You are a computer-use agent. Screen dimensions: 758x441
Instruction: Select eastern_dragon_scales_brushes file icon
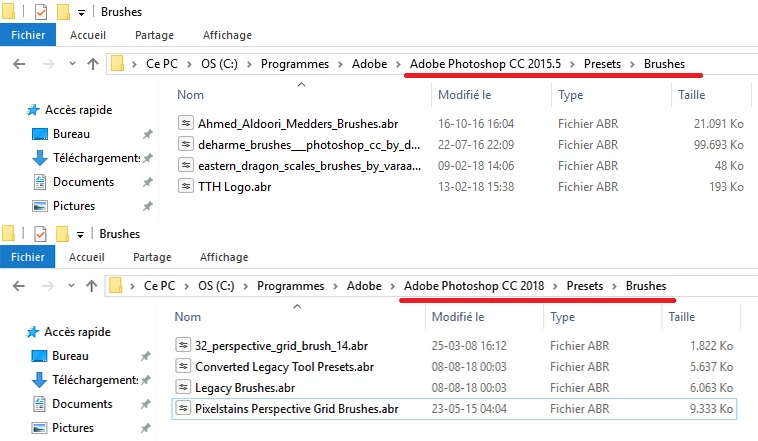point(186,165)
